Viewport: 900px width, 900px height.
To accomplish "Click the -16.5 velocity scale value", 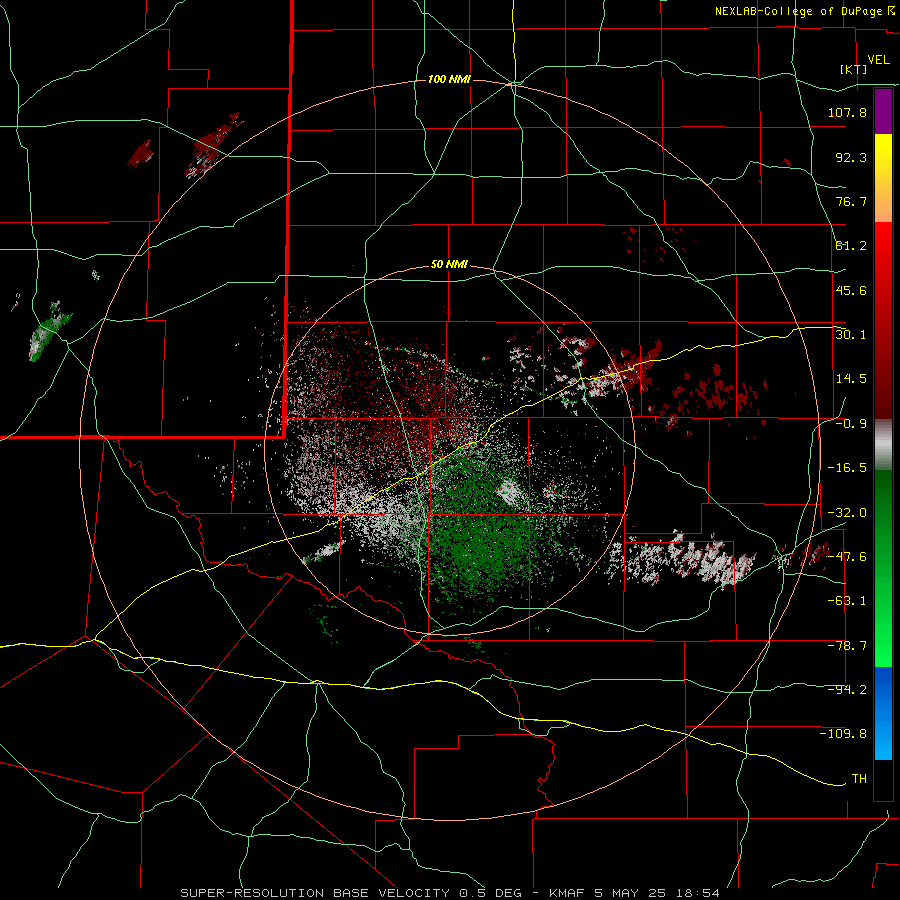I will (x=847, y=468).
